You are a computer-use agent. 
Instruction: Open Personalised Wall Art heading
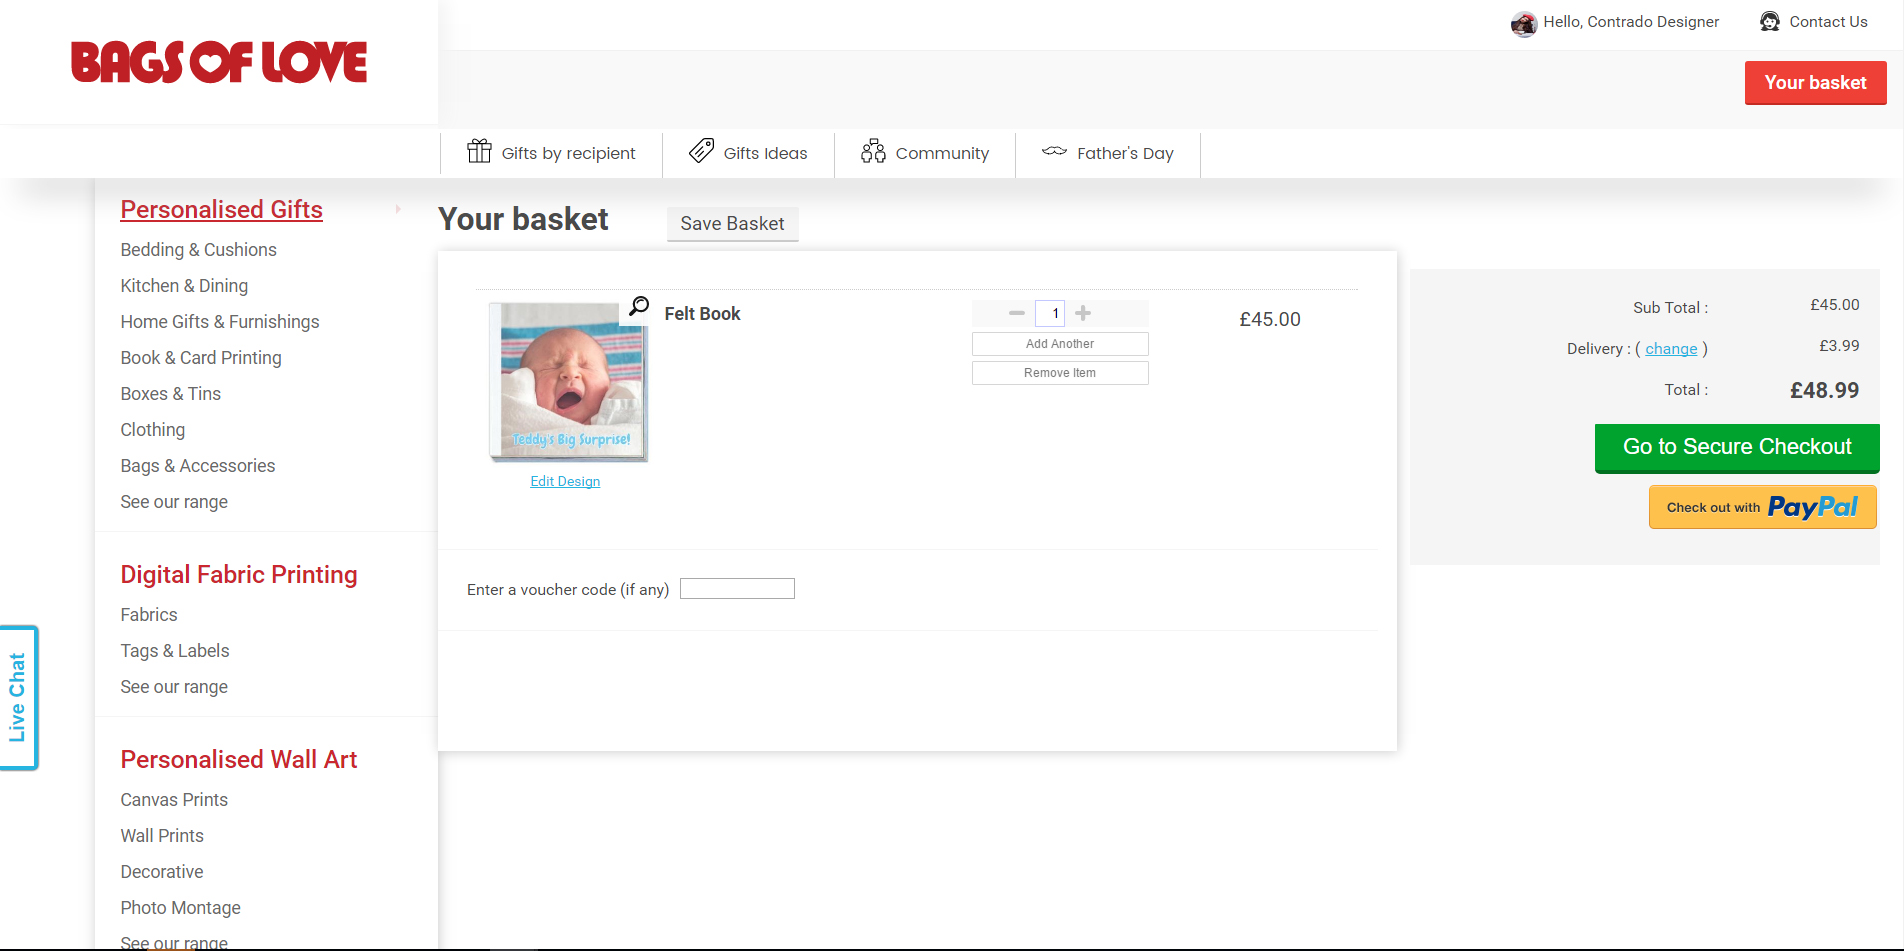(238, 759)
